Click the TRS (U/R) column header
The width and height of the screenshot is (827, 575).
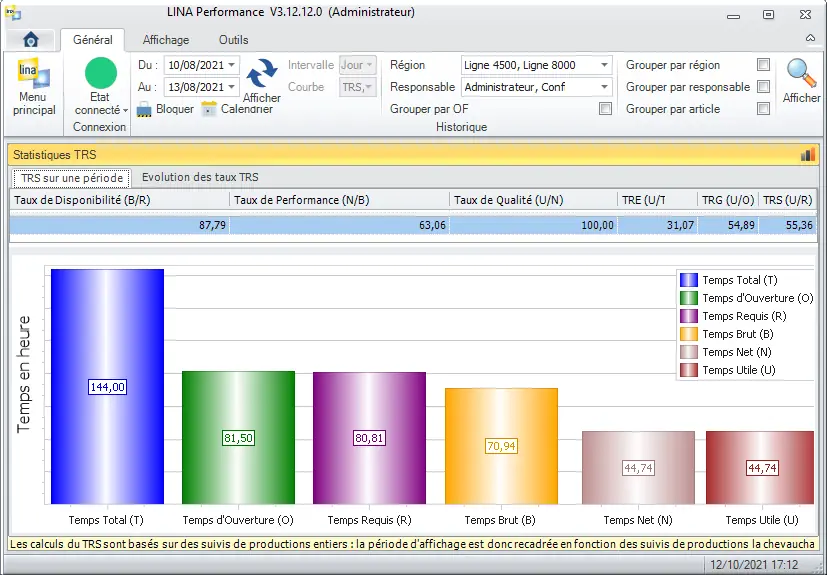(787, 200)
